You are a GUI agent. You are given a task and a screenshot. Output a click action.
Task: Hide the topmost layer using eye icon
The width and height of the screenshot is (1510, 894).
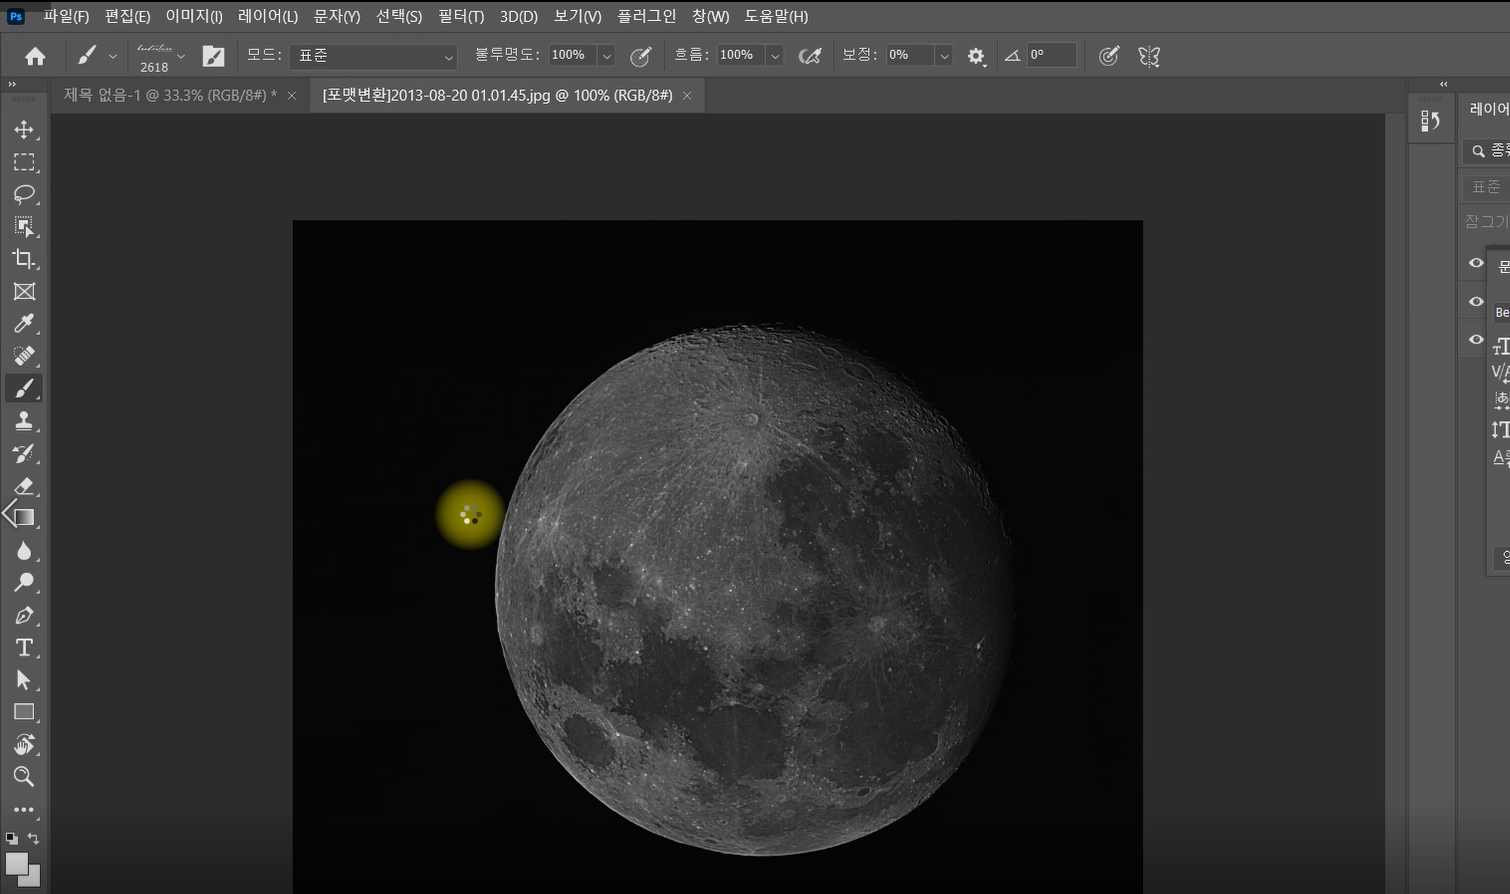tap(1476, 263)
